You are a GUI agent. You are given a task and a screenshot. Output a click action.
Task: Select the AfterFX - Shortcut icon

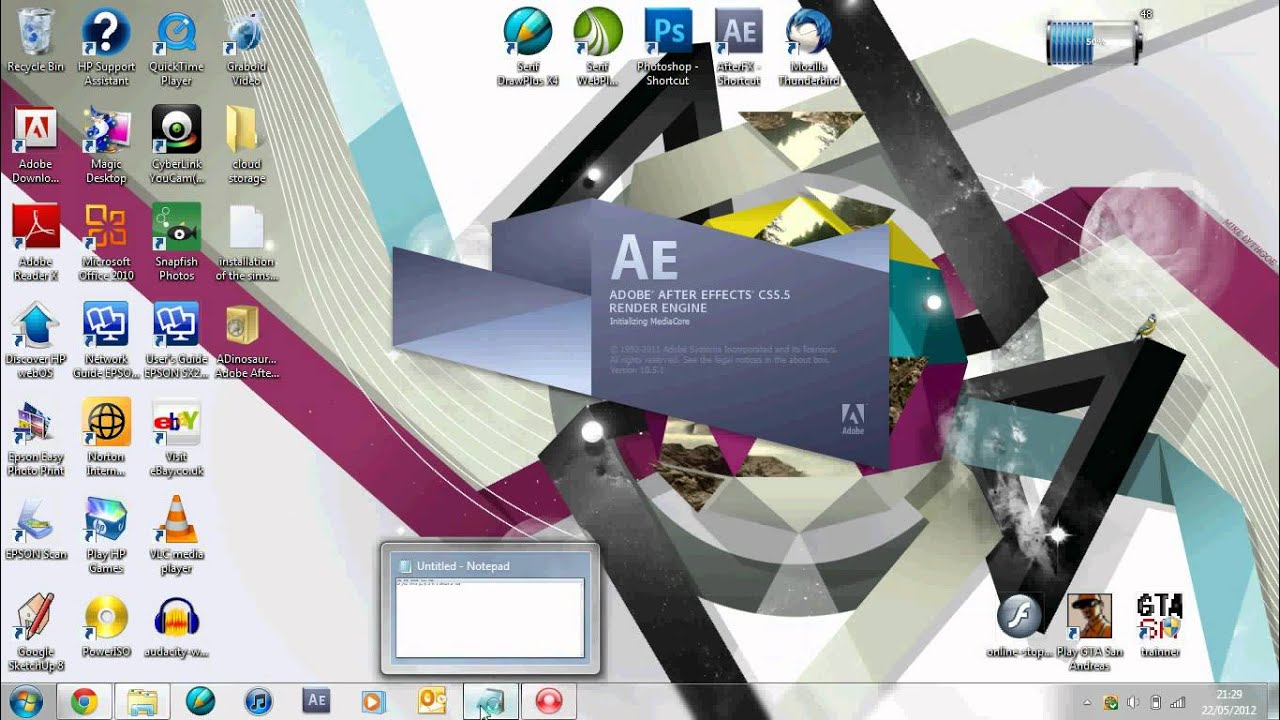[x=738, y=47]
